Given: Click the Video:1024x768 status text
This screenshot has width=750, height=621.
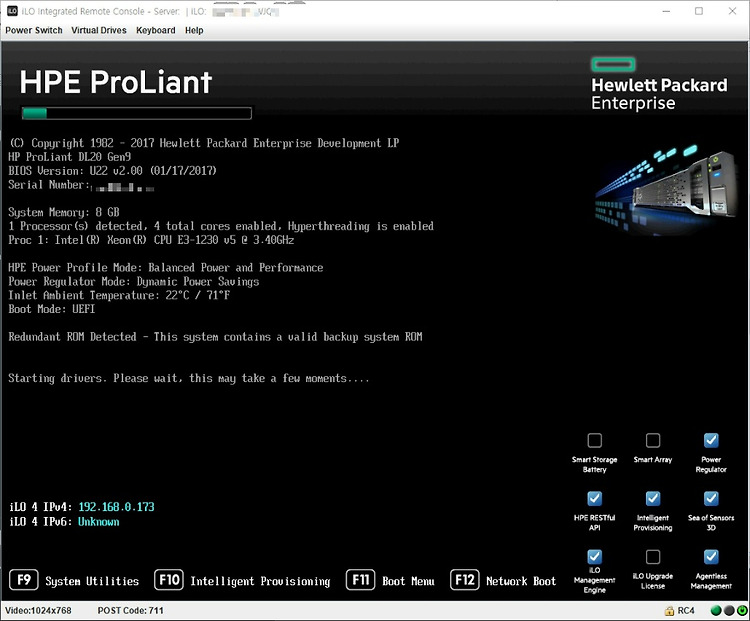Looking at the screenshot, I should coord(38,611).
